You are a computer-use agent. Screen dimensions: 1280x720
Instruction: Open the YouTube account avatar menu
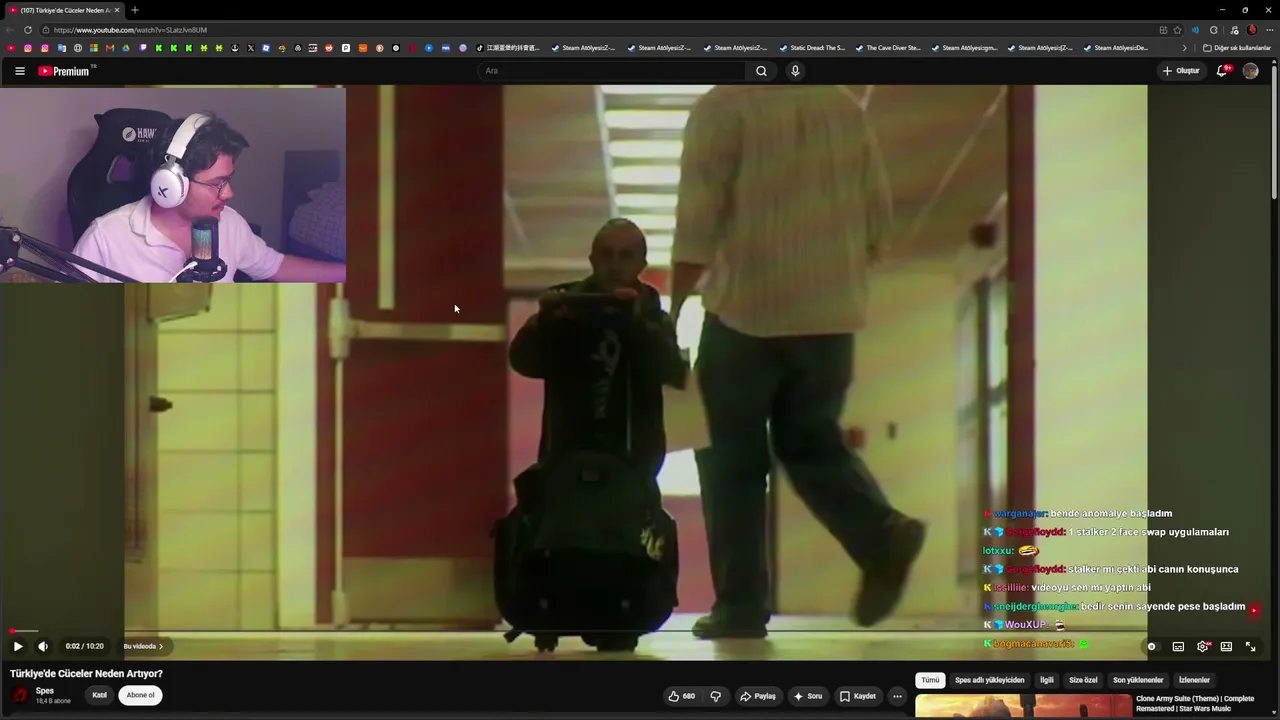1250,71
